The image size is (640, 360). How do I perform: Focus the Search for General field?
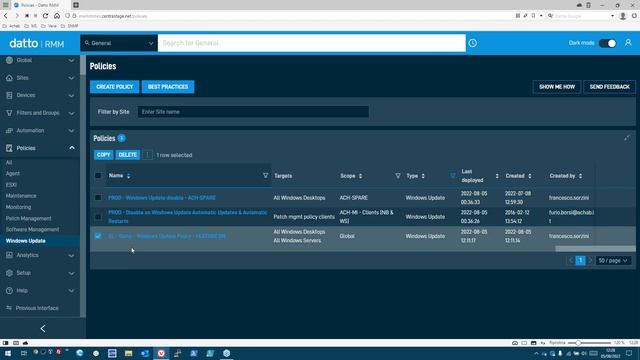[x=311, y=43]
